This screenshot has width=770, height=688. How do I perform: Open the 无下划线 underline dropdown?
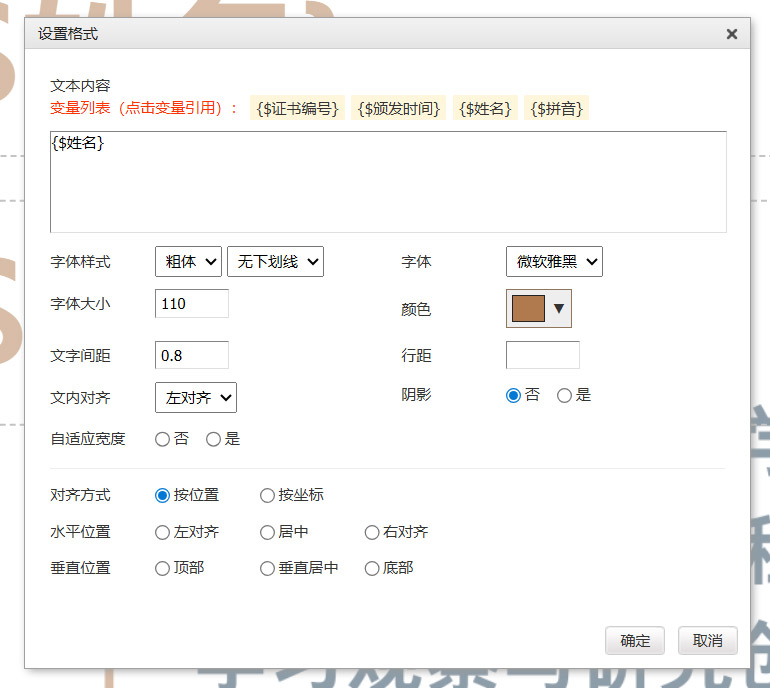(275, 262)
